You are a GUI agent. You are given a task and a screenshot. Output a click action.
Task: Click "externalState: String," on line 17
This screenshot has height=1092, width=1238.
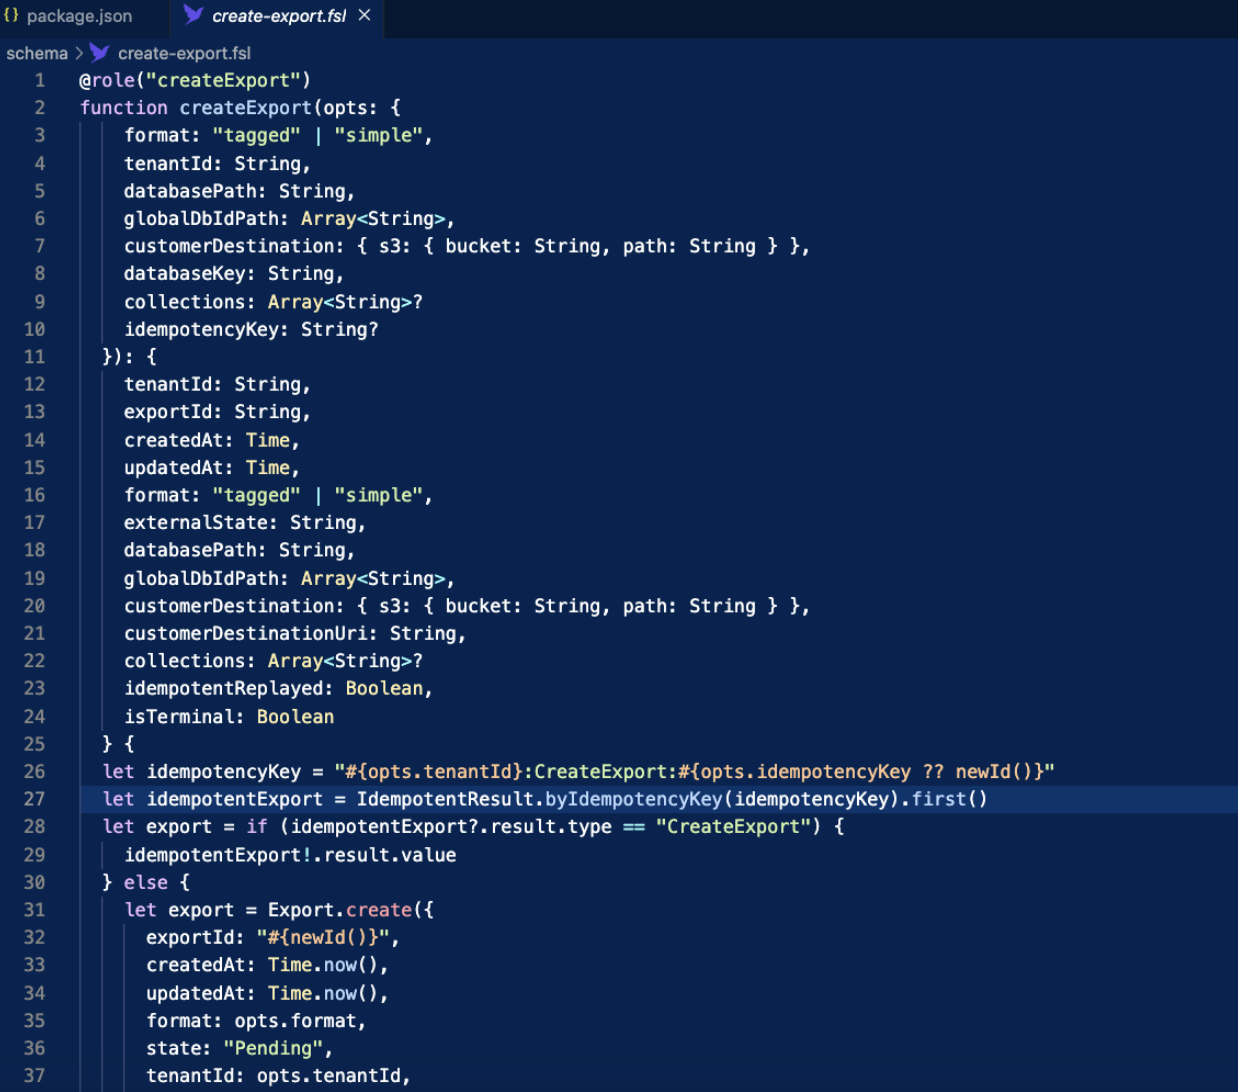(245, 523)
